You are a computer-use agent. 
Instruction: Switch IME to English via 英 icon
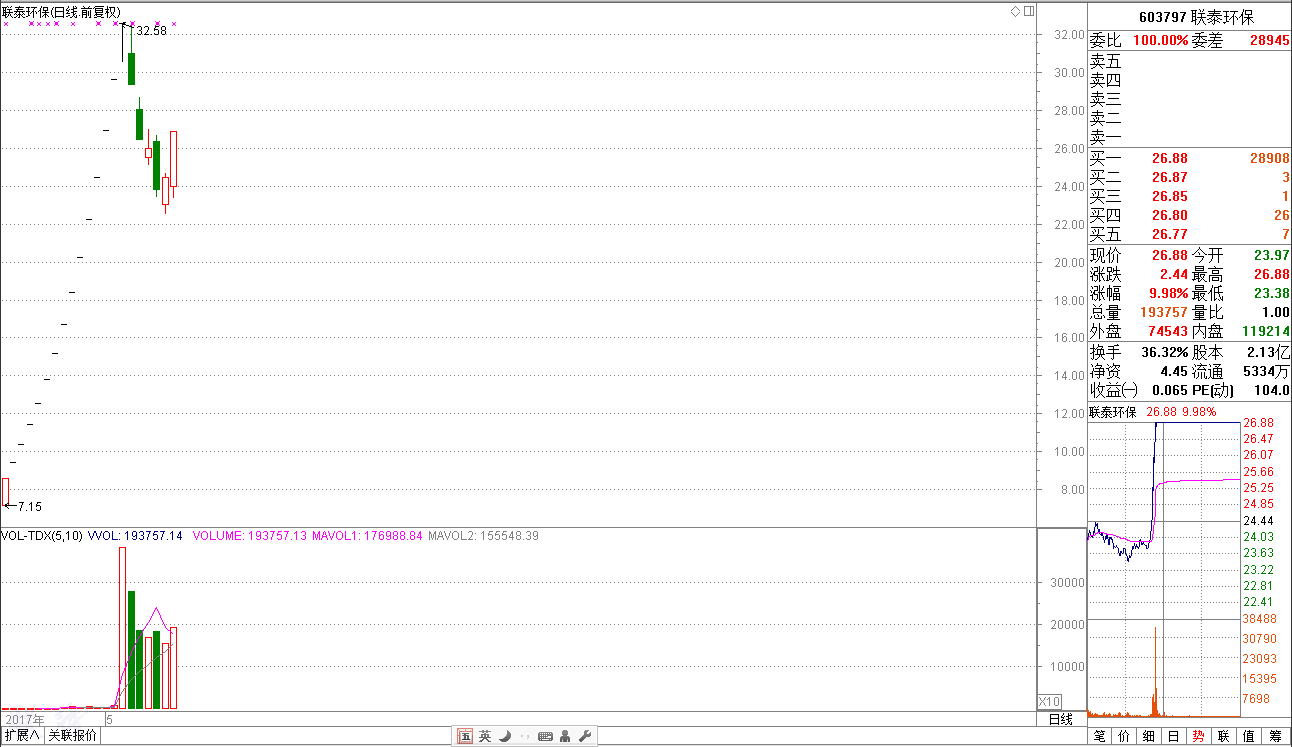(x=485, y=737)
